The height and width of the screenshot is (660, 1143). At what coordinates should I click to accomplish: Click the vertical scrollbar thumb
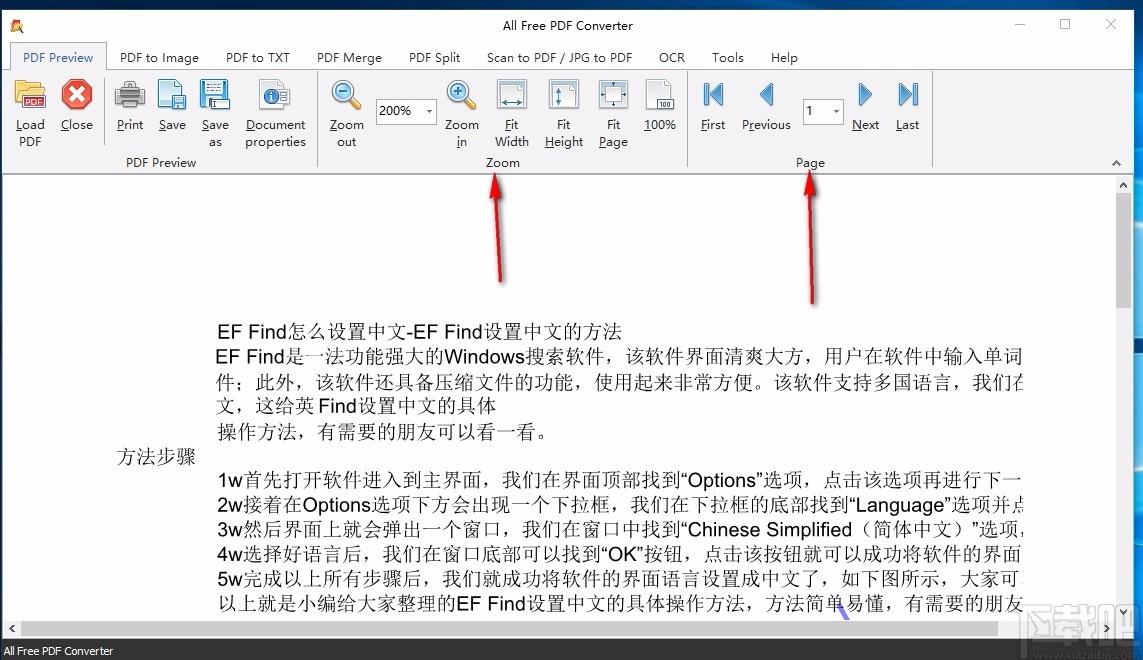pos(1123,251)
